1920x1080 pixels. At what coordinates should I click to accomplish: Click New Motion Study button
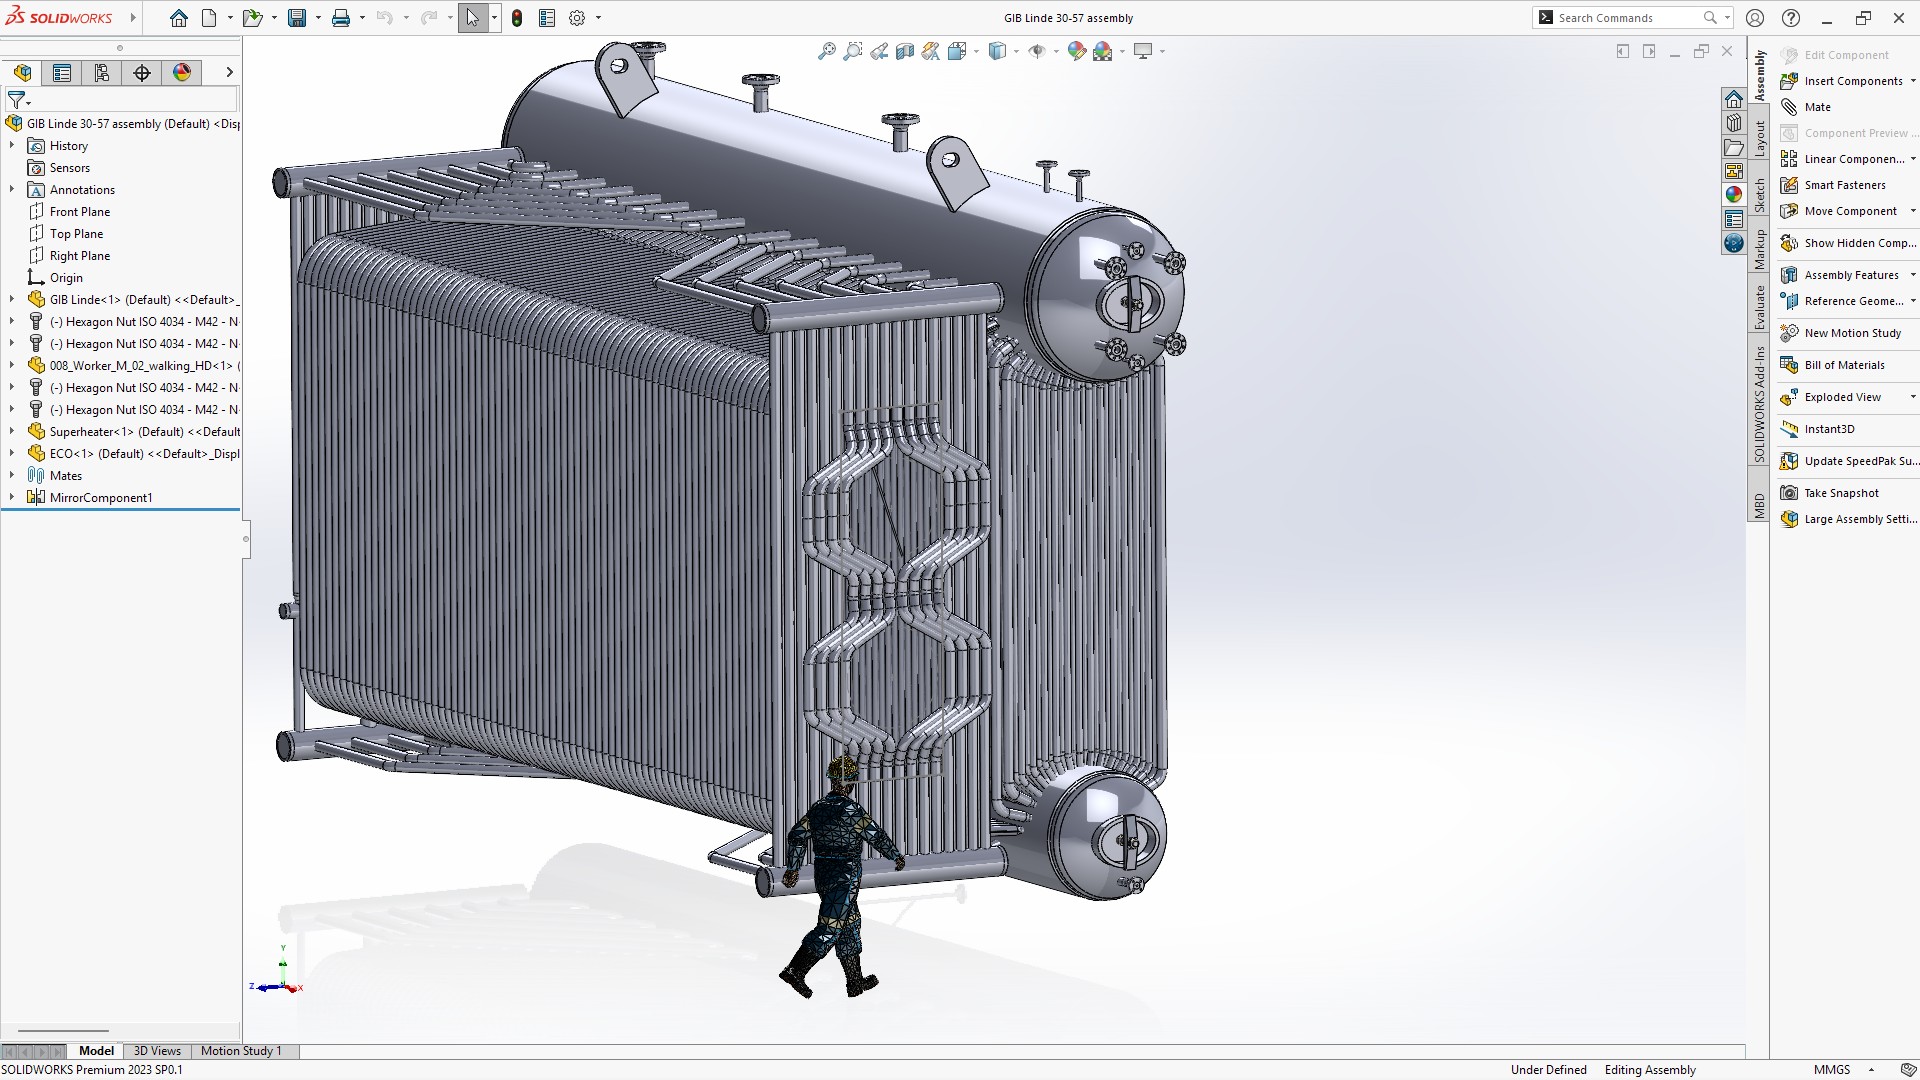[1852, 333]
